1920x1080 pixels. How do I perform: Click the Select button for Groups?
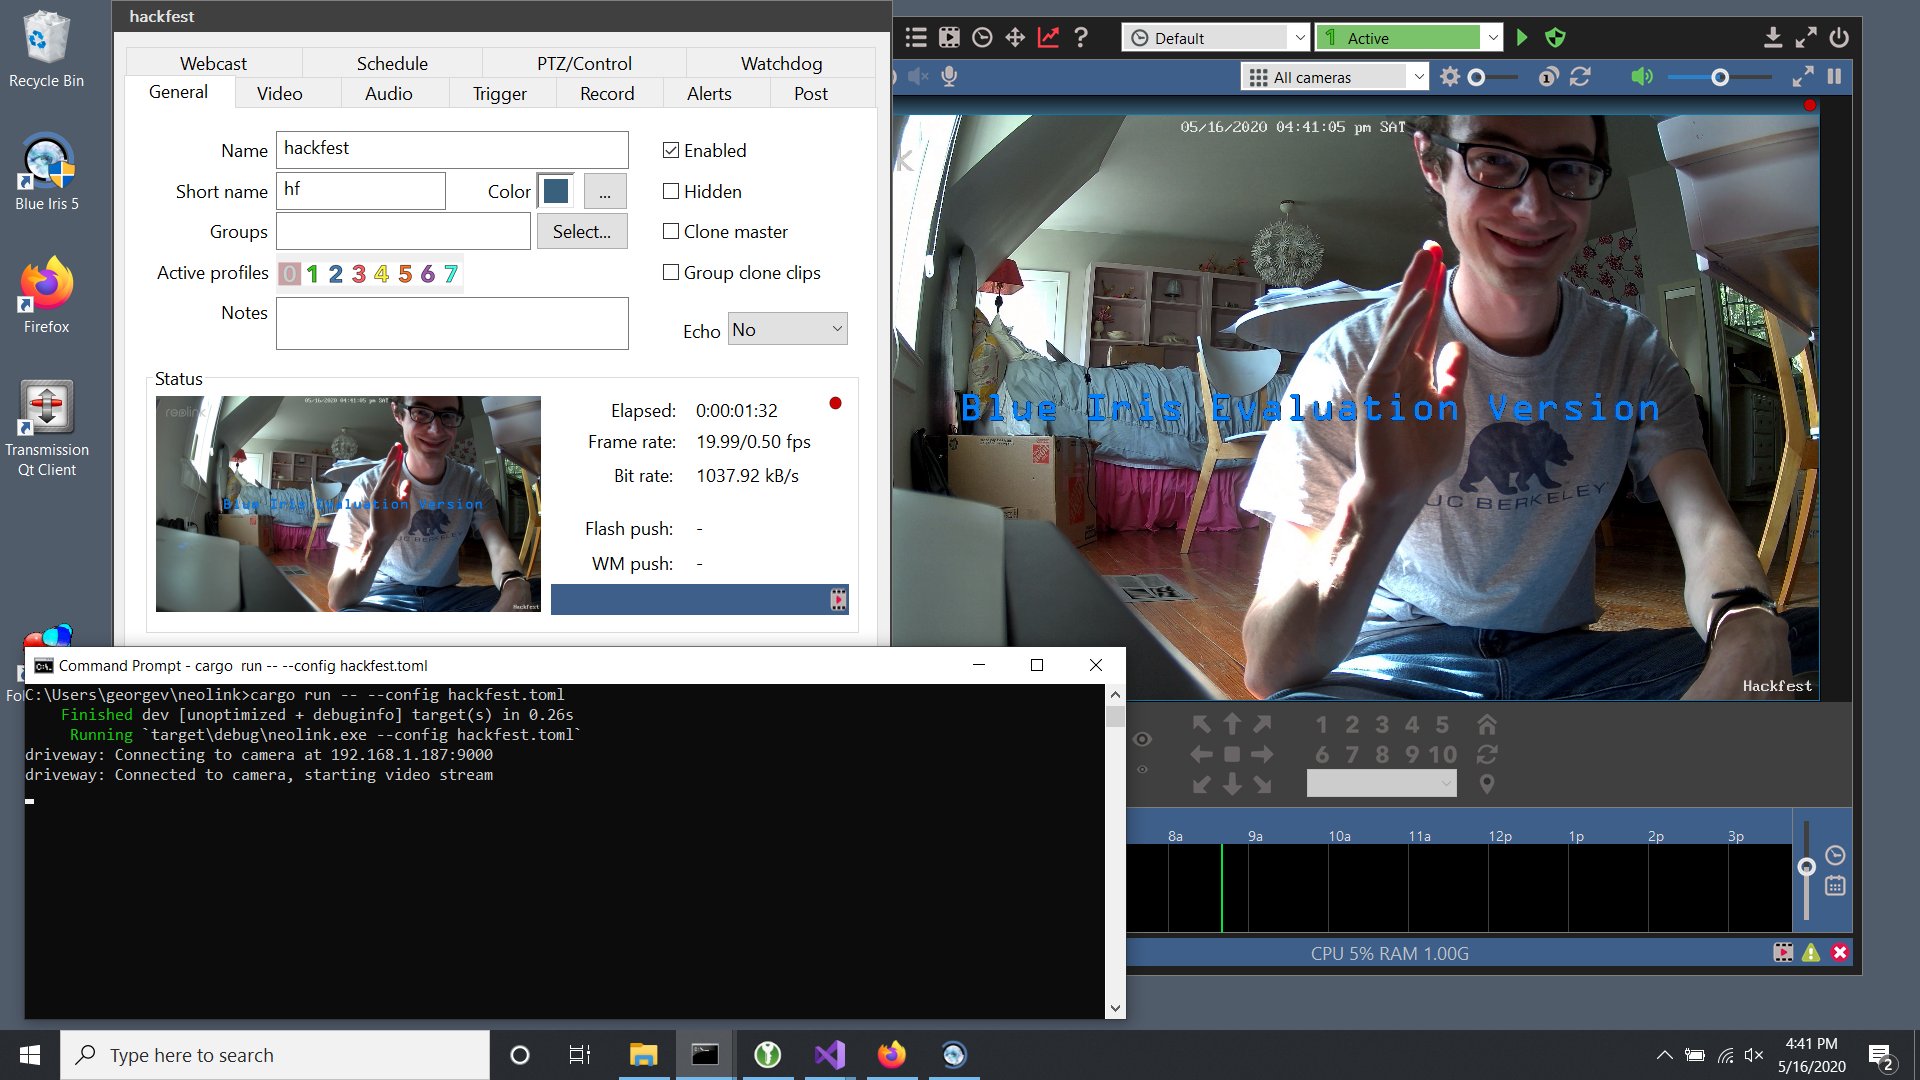(x=582, y=231)
